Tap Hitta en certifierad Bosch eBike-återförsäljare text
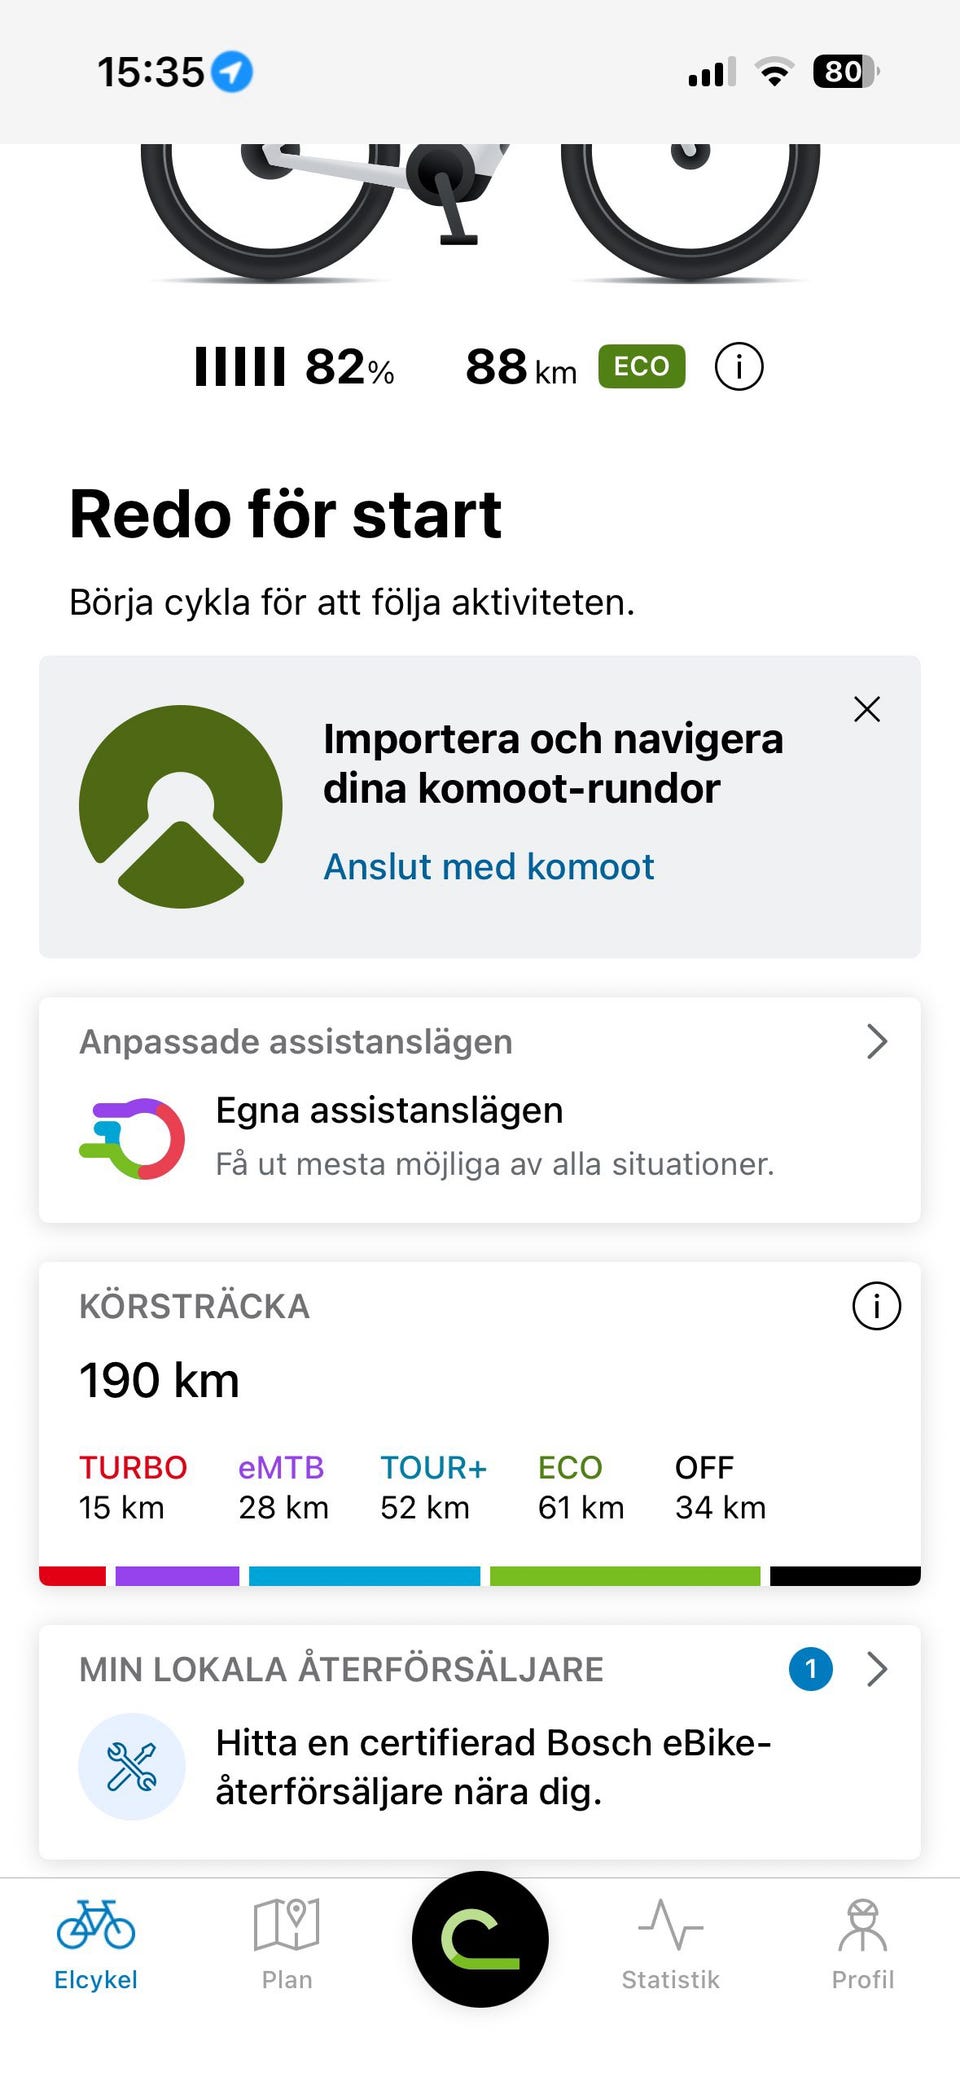Screen dimensions: 960x2081 coord(493,1767)
